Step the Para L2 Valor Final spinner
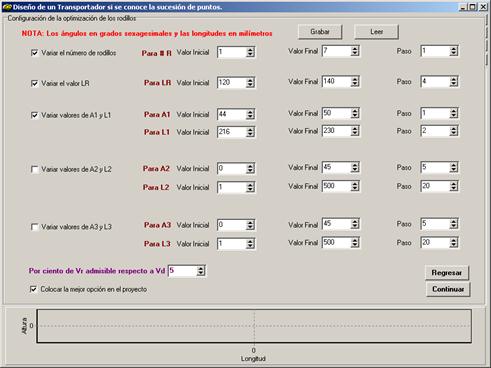Image resolution: width=491 pixels, height=368 pixels. [355, 186]
